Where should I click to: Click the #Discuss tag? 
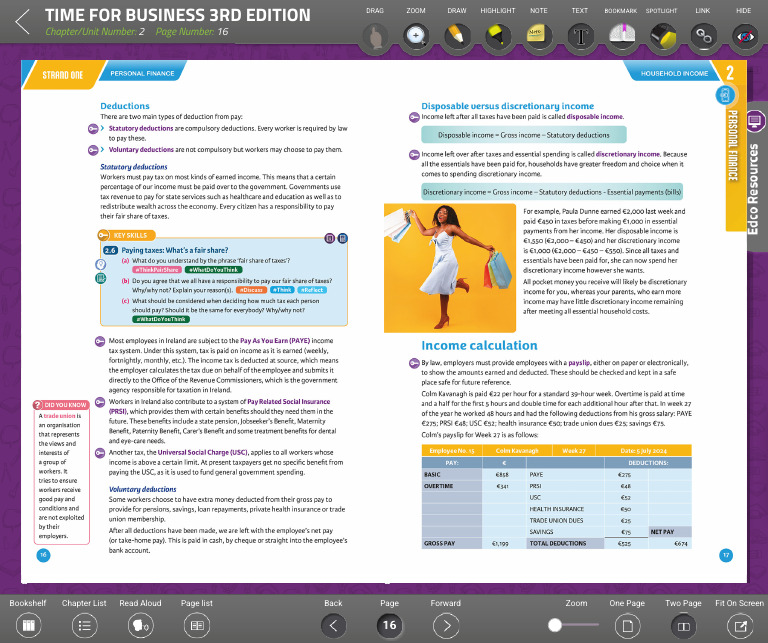251,290
